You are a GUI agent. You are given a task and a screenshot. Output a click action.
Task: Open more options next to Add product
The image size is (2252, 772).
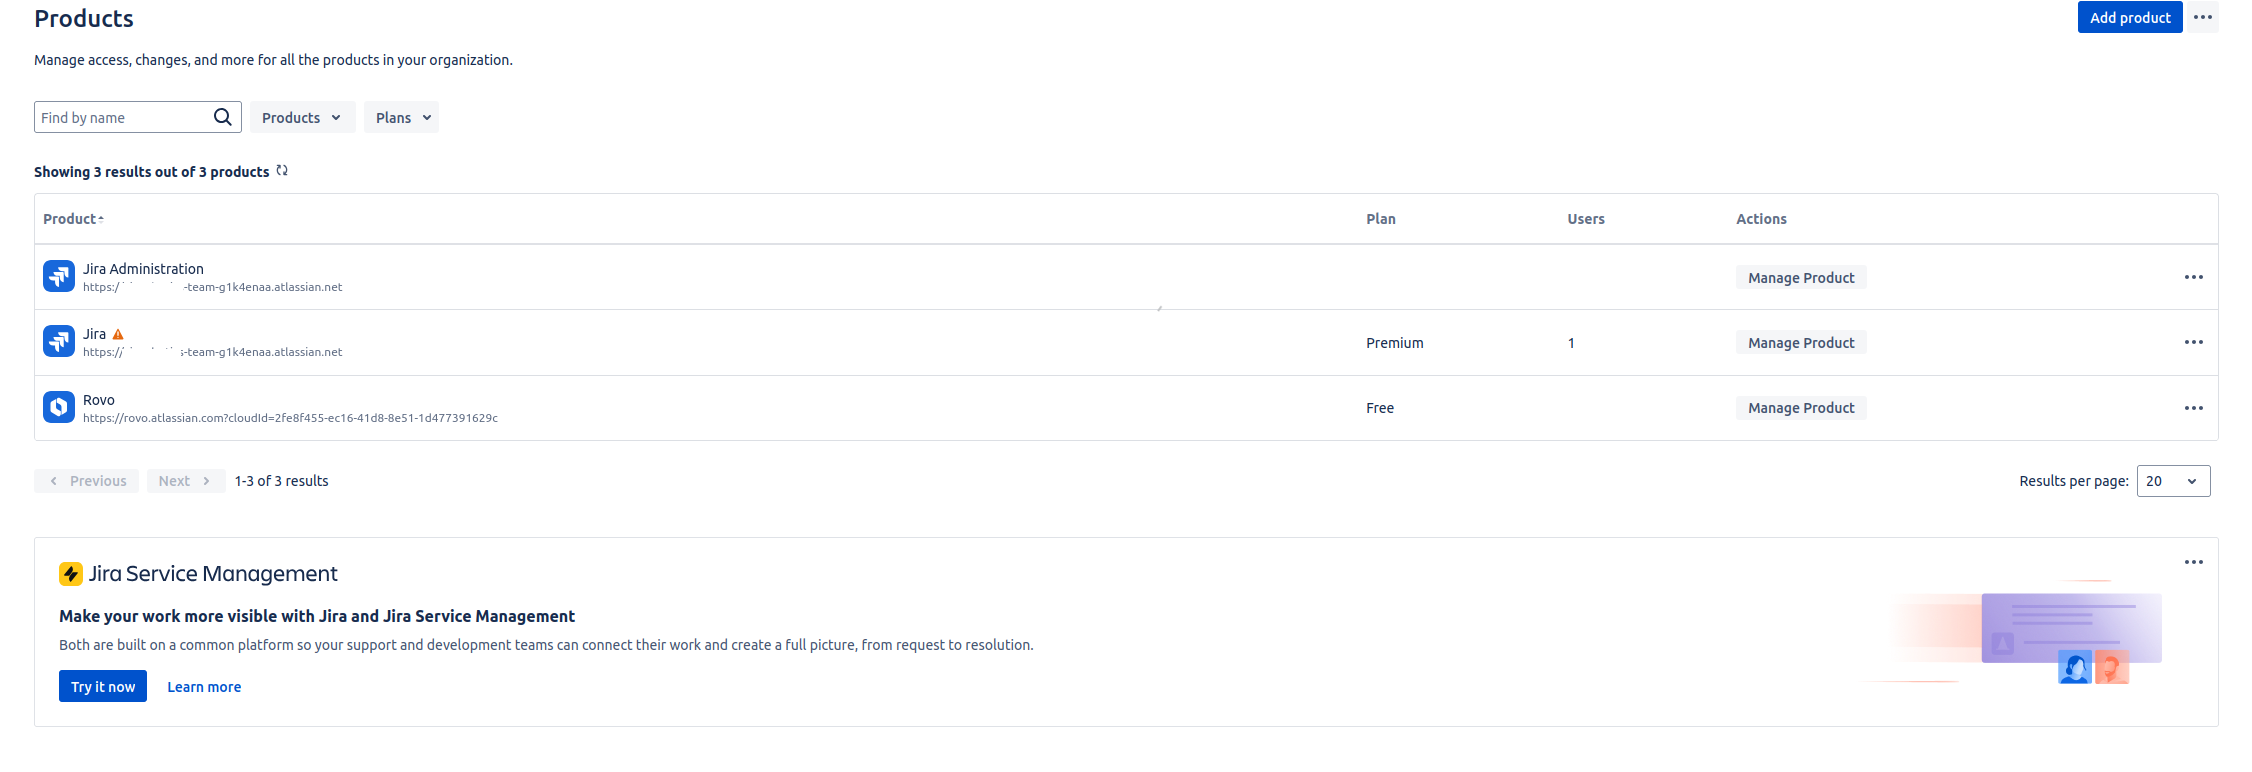click(2203, 17)
